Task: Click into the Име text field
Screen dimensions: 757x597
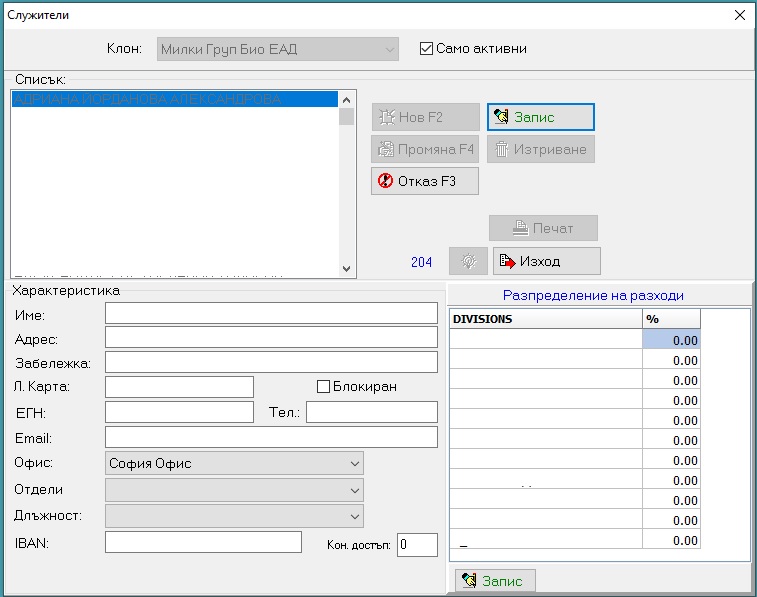Action: [271, 313]
